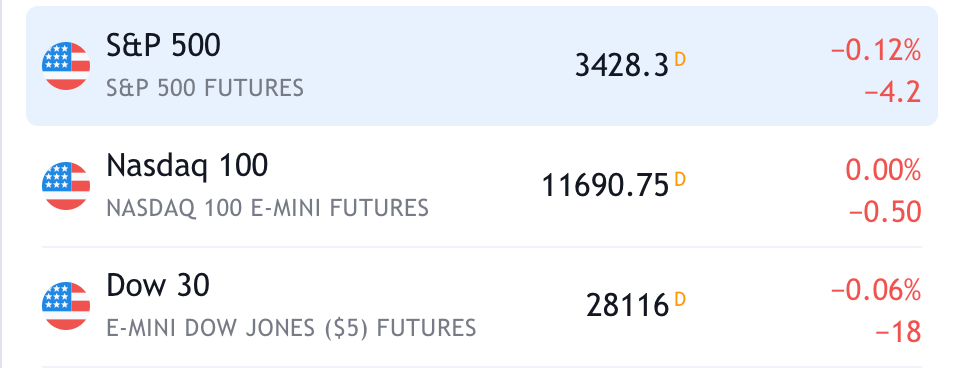The image size is (962, 368).
Task: Click the S&P 500 −0.12% change
Action: (x=876, y=51)
